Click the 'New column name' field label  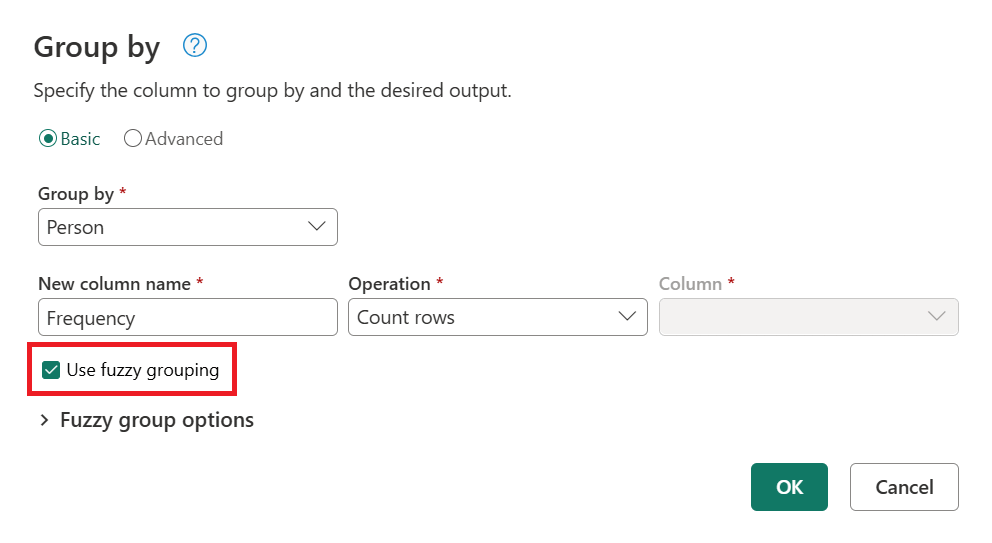pos(115,284)
